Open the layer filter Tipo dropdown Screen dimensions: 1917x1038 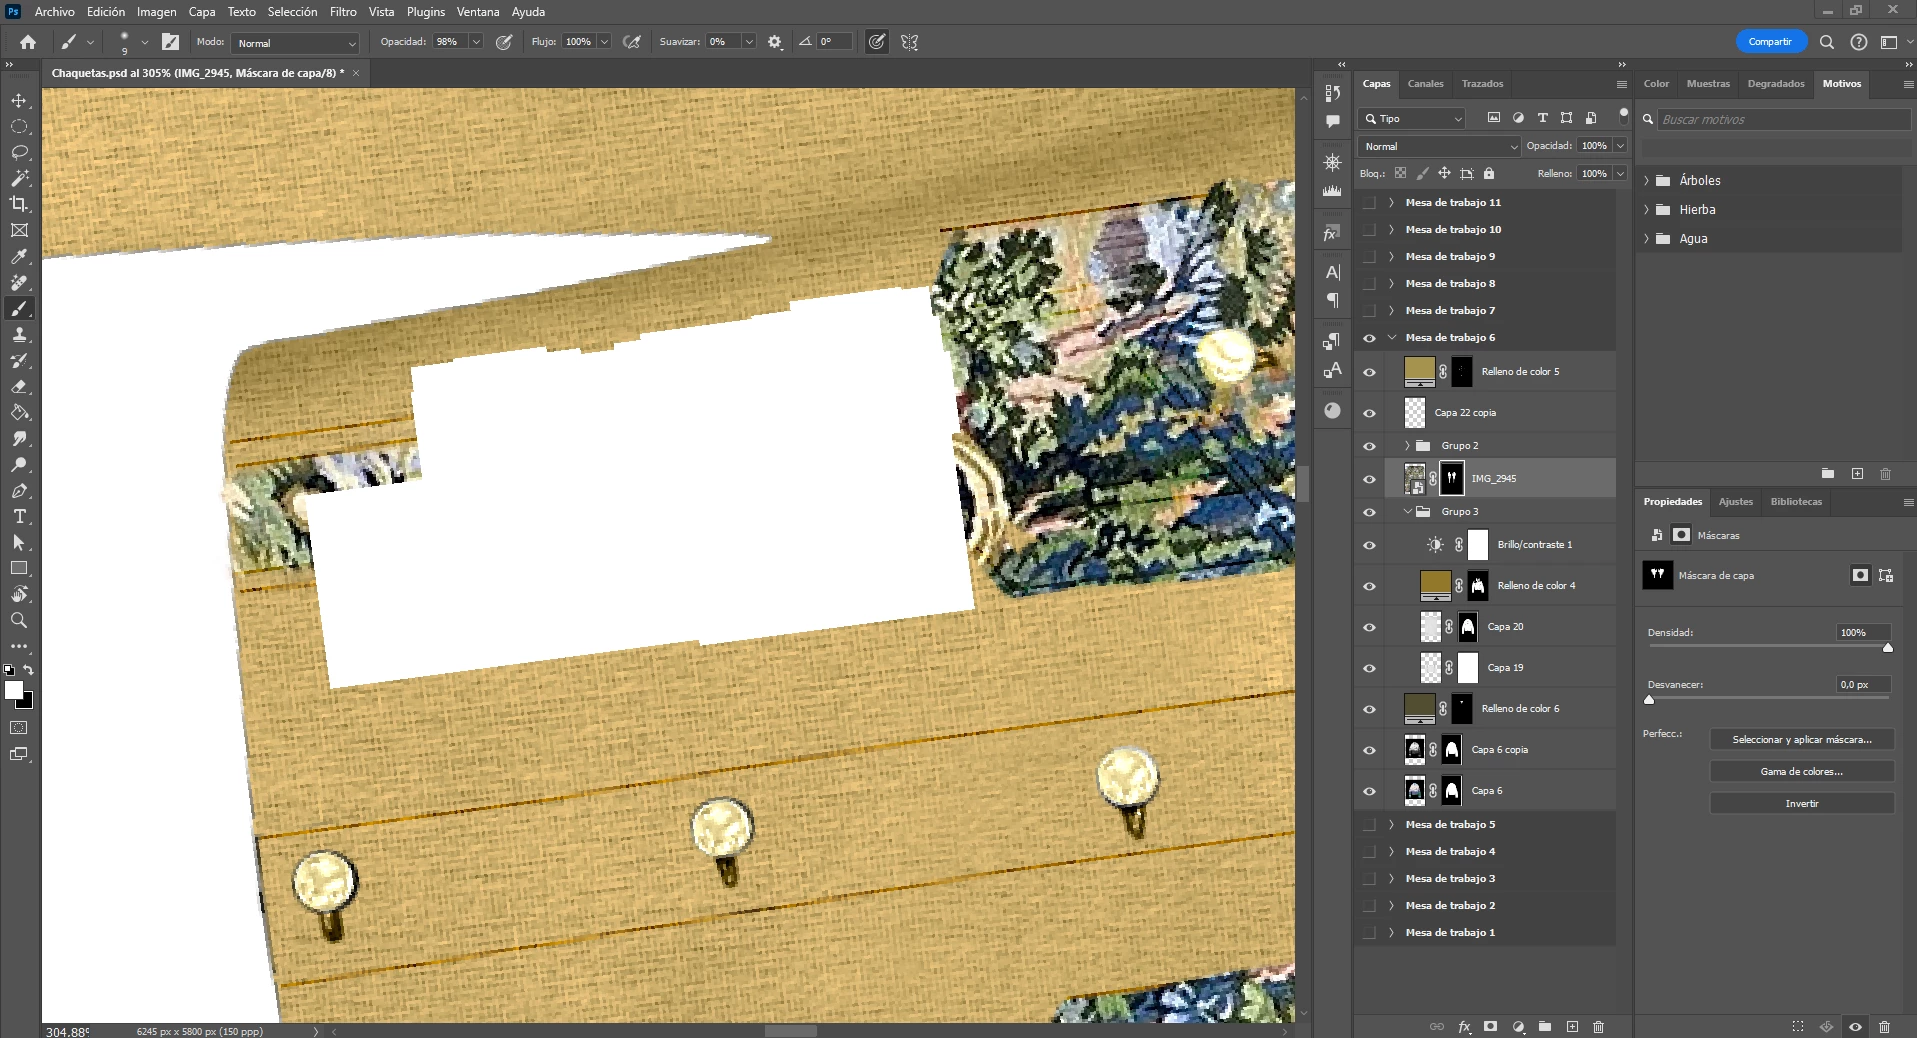(x=1412, y=118)
